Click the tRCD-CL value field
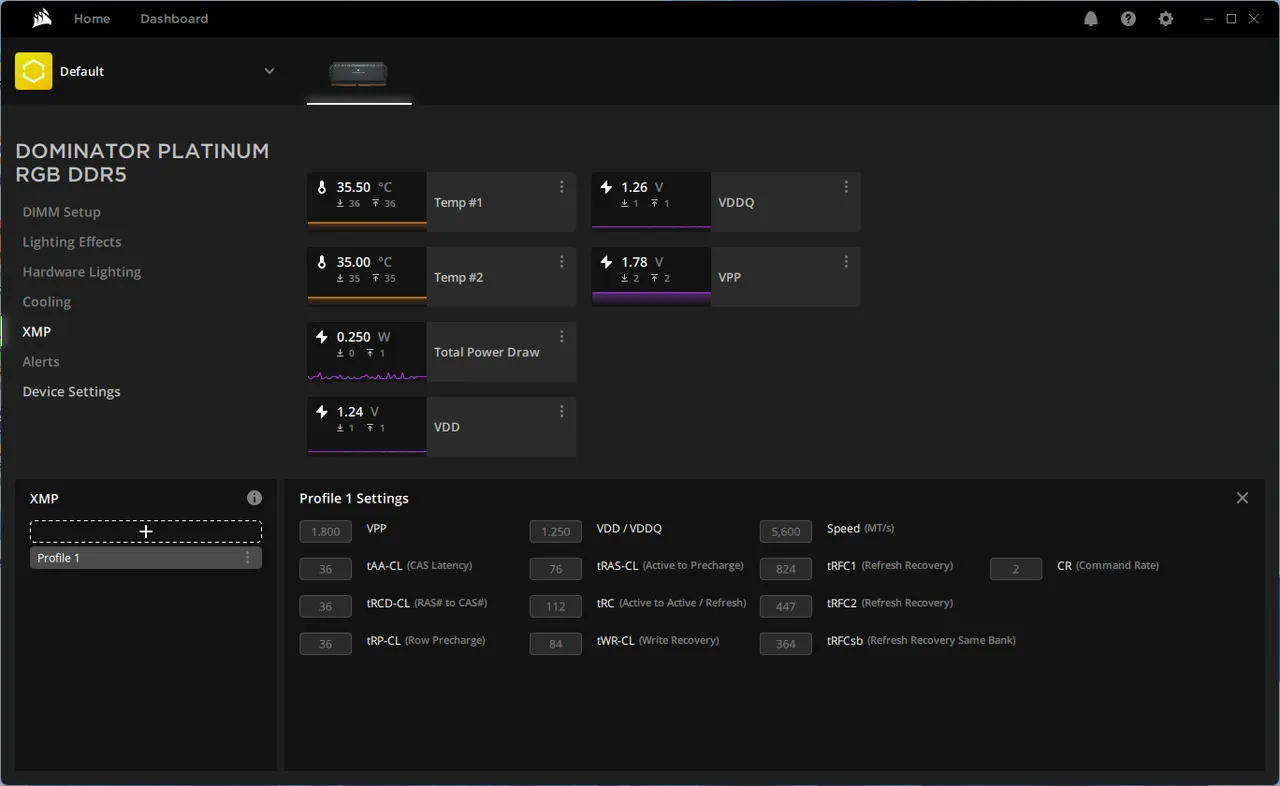 (x=326, y=607)
